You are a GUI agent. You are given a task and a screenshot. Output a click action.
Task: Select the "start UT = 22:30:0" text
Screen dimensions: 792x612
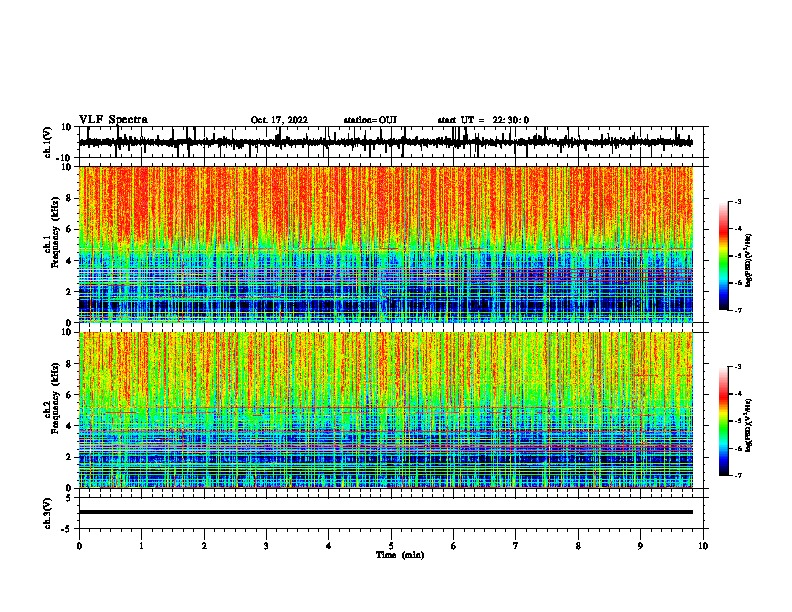click(x=483, y=120)
